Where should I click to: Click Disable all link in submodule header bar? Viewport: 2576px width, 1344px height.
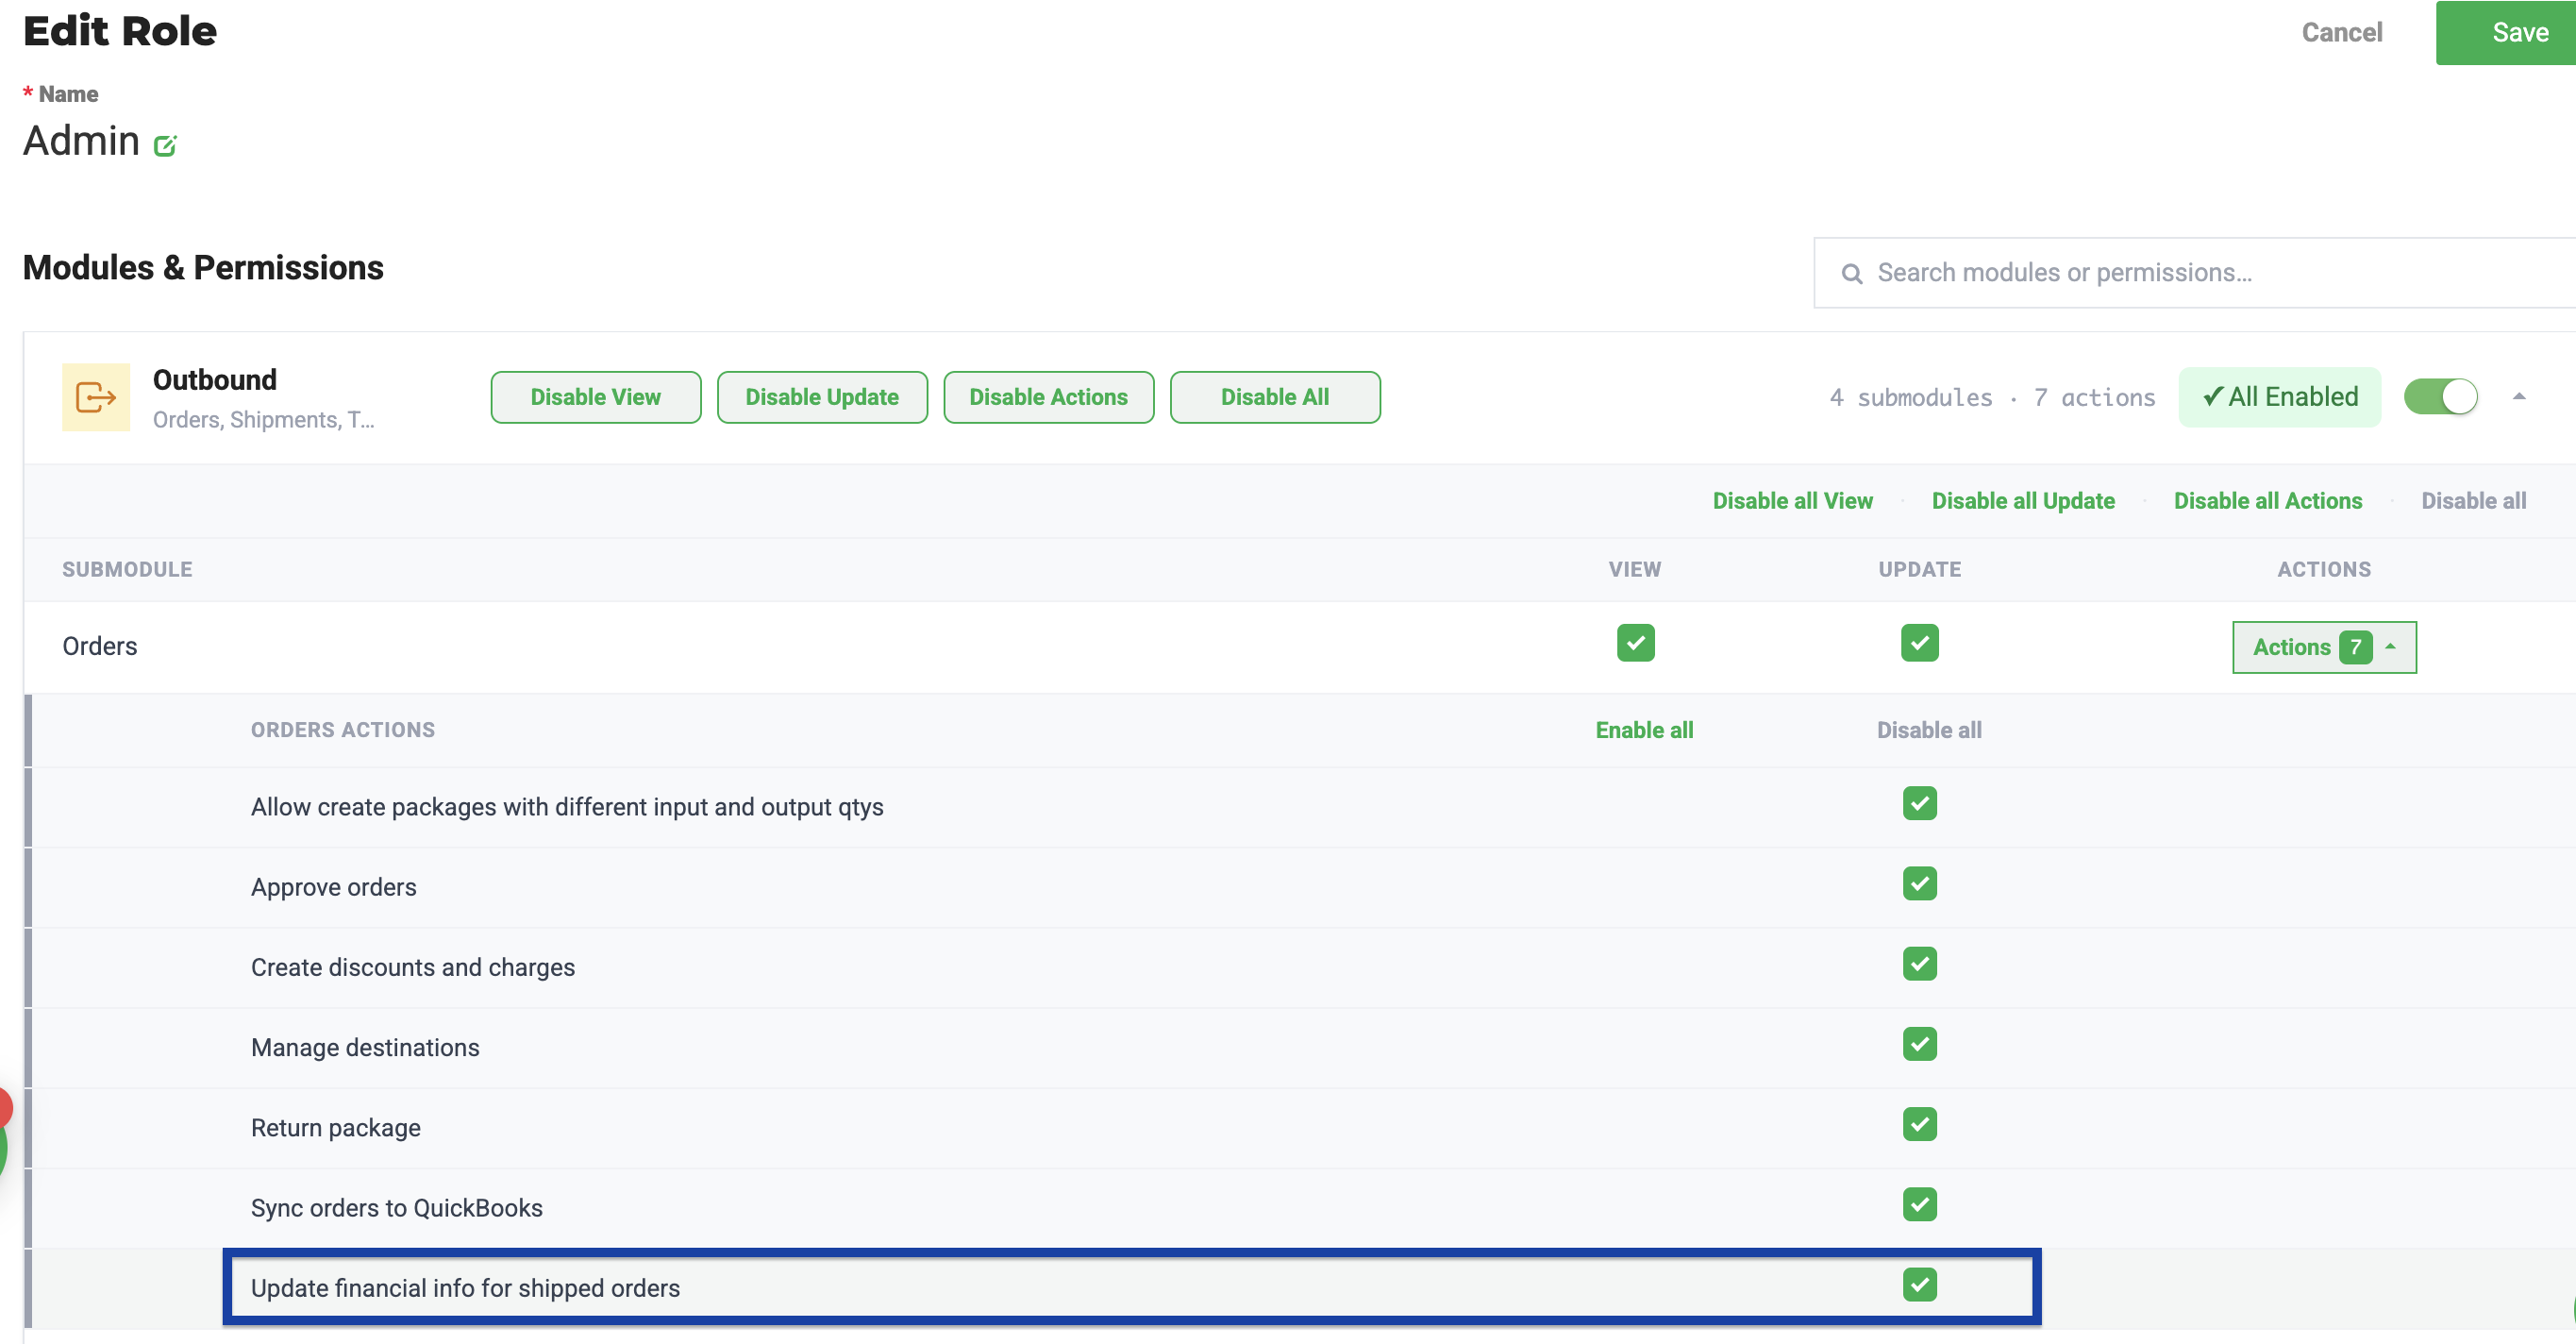coord(2473,501)
